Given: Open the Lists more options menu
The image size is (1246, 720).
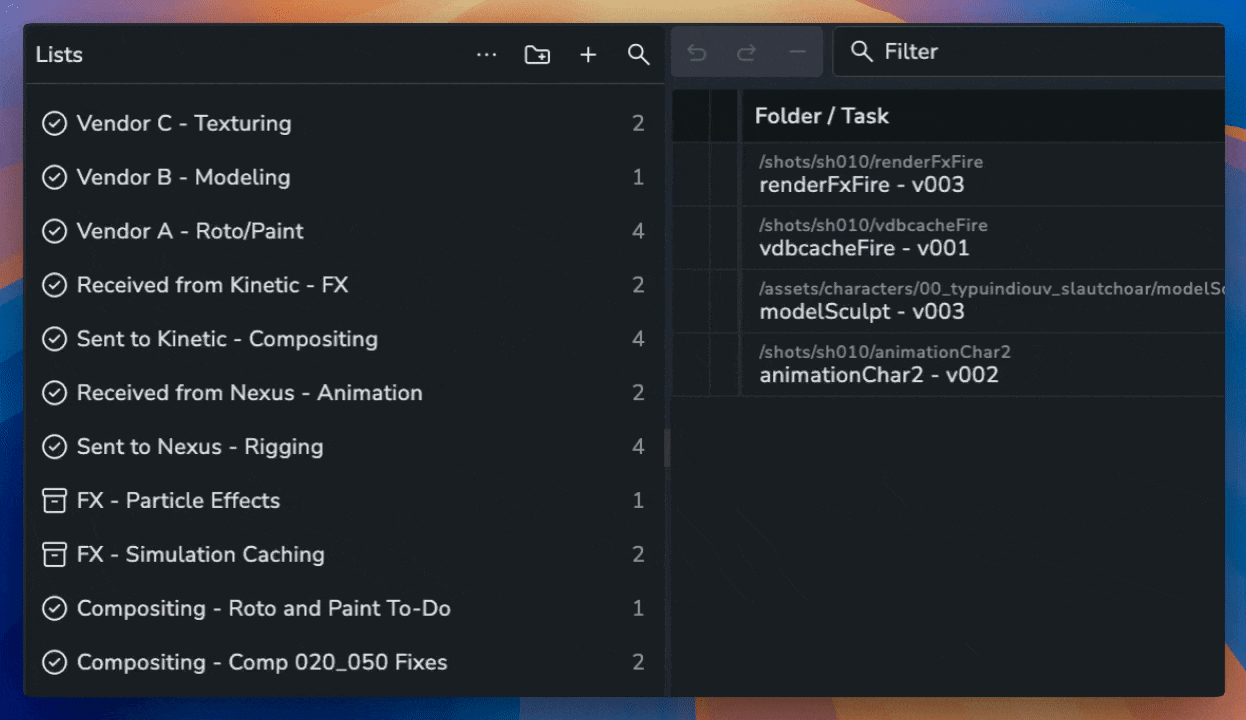Looking at the screenshot, I should (487, 55).
